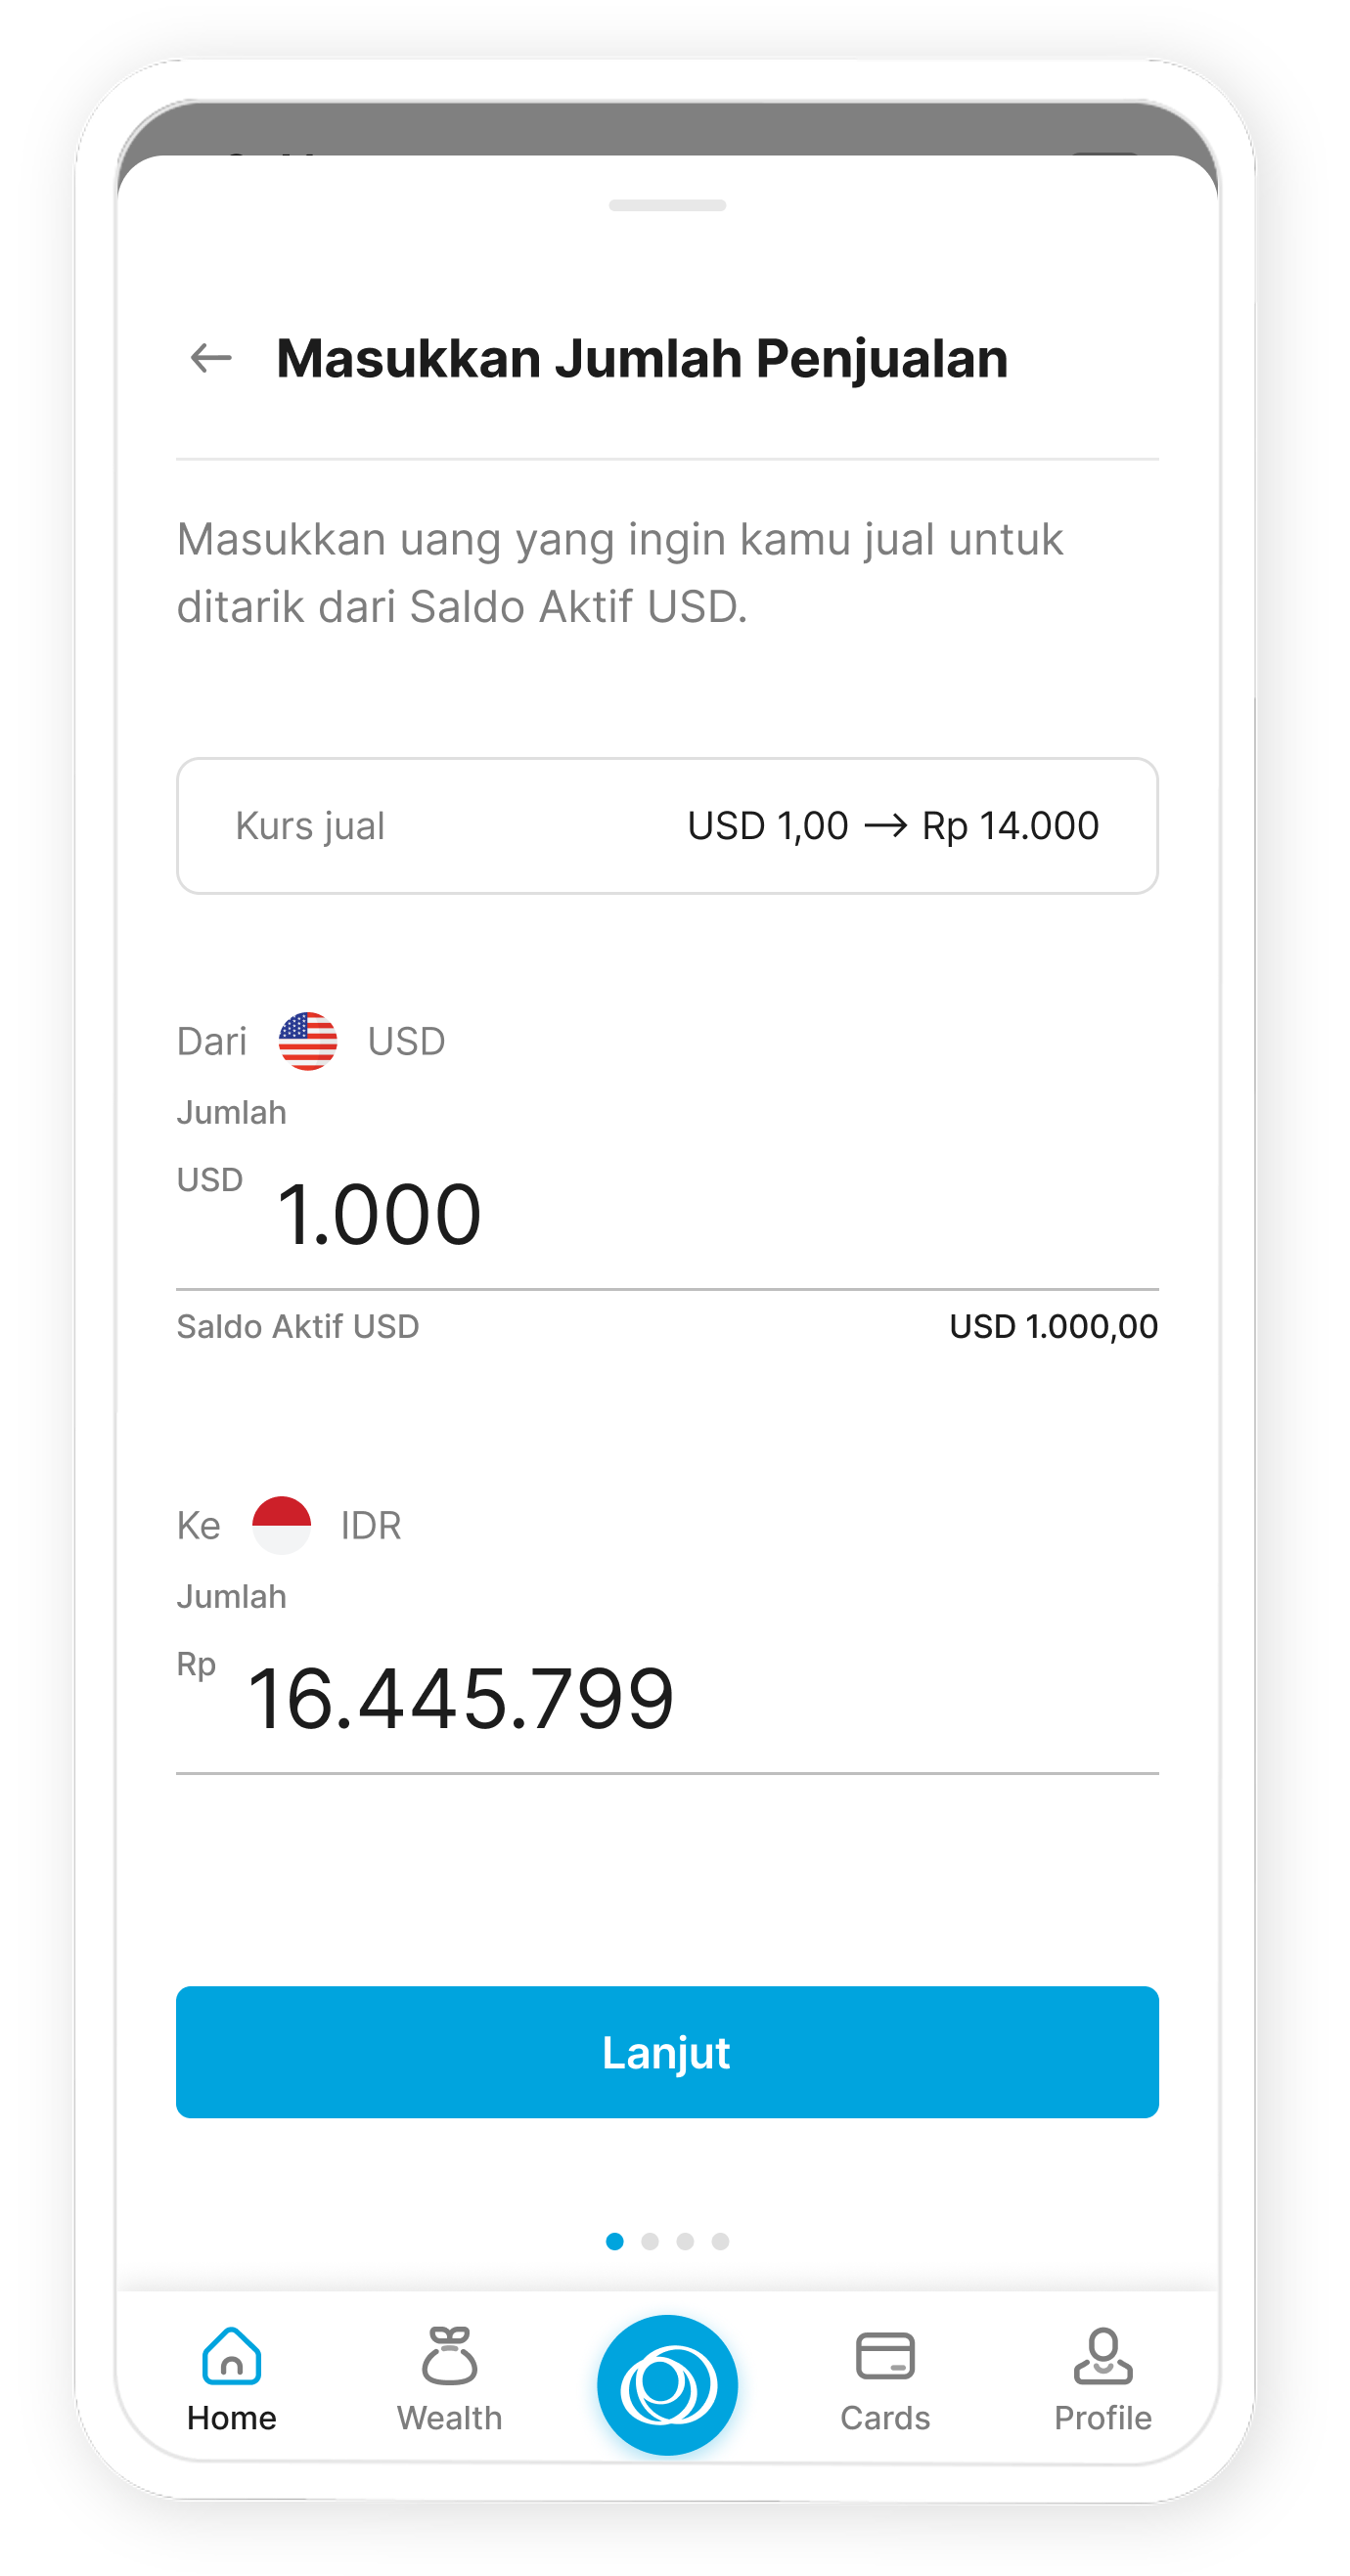Viewport: 1350px width, 2576px height.
Task: Select the Wealth tab label
Action: 449,2418
